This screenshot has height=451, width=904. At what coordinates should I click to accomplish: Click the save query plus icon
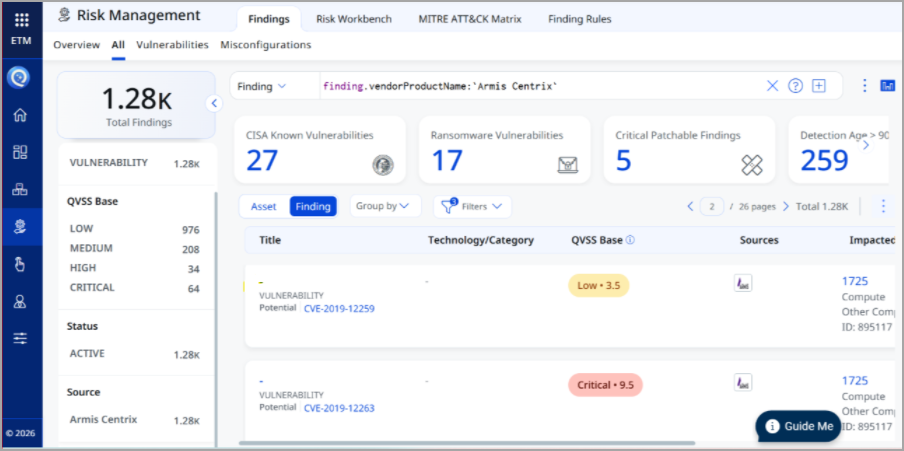pyautogui.click(x=819, y=86)
